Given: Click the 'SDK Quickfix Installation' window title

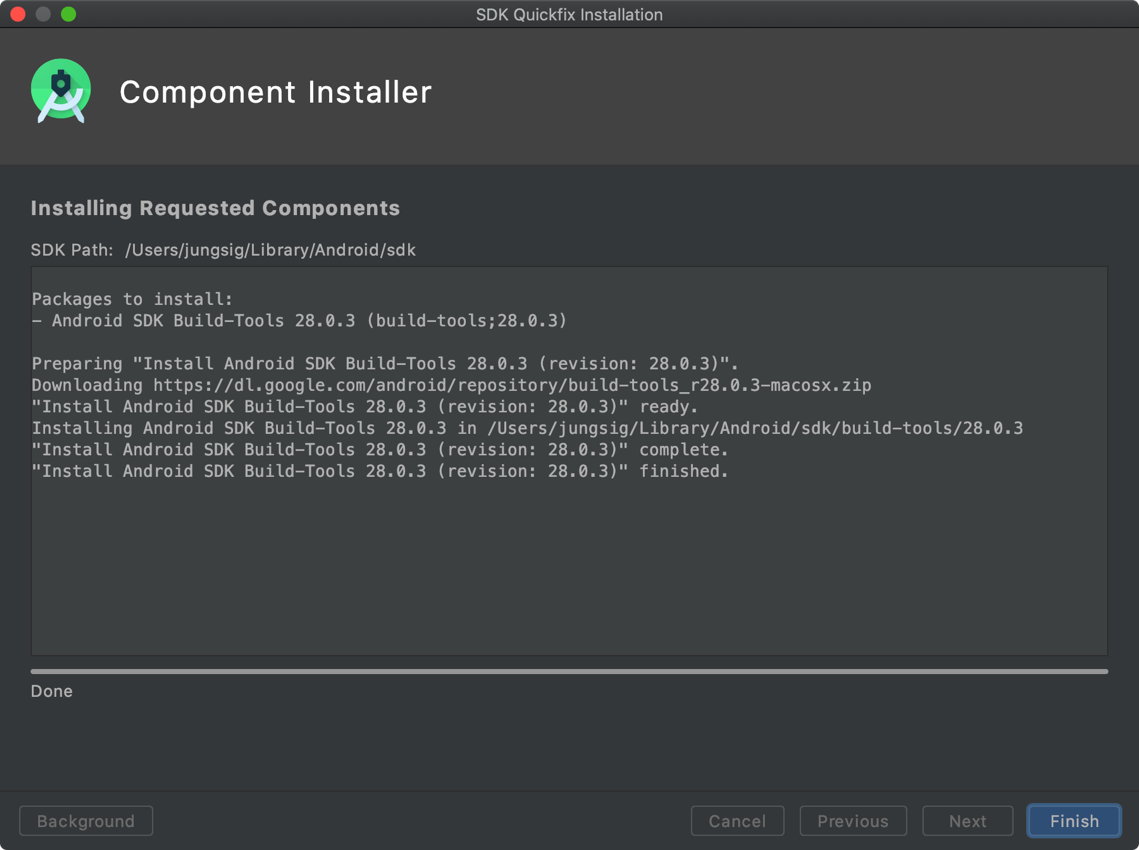Looking at the screenshot, I should [x=570, y=15].
